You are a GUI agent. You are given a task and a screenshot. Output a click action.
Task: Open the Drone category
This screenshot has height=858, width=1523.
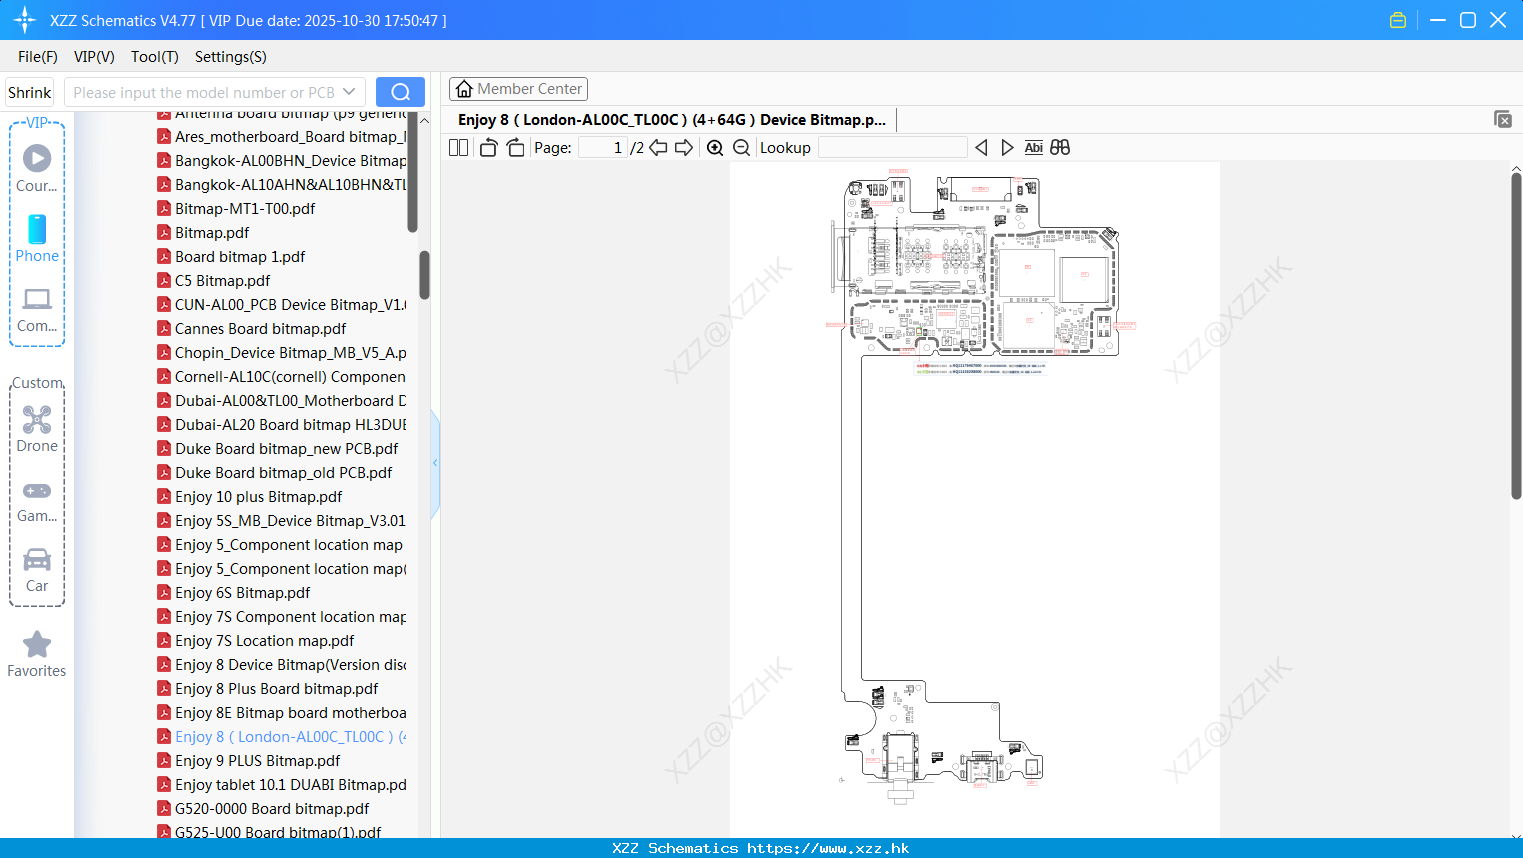(x=37, y=429)
